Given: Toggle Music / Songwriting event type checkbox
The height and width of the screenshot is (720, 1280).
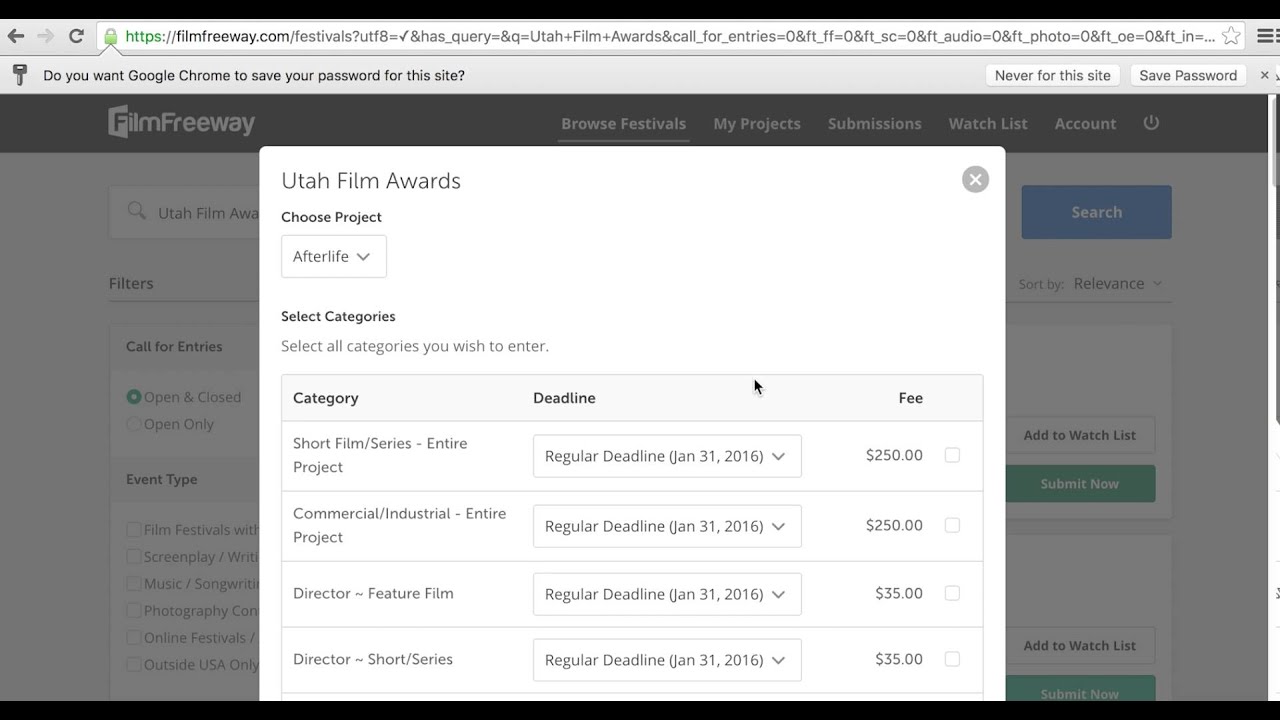Looking at the screenshot, I should 134,584.
